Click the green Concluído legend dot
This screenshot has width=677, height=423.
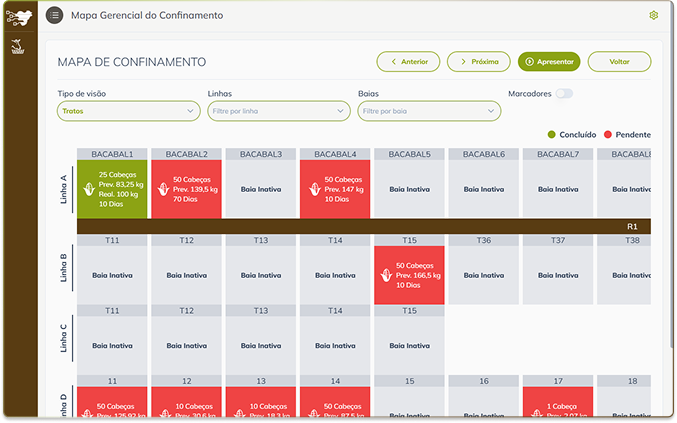coord(551,135)
